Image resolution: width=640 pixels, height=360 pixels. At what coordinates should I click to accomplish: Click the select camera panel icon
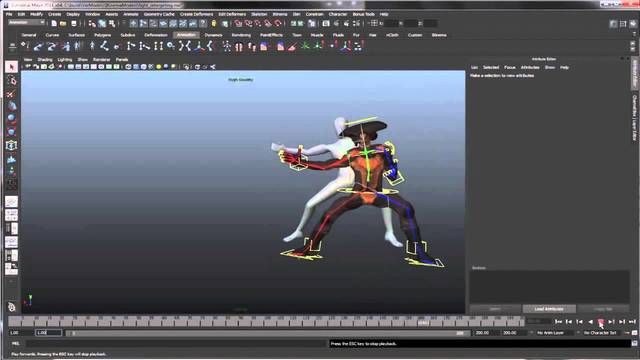coord(28,67)
